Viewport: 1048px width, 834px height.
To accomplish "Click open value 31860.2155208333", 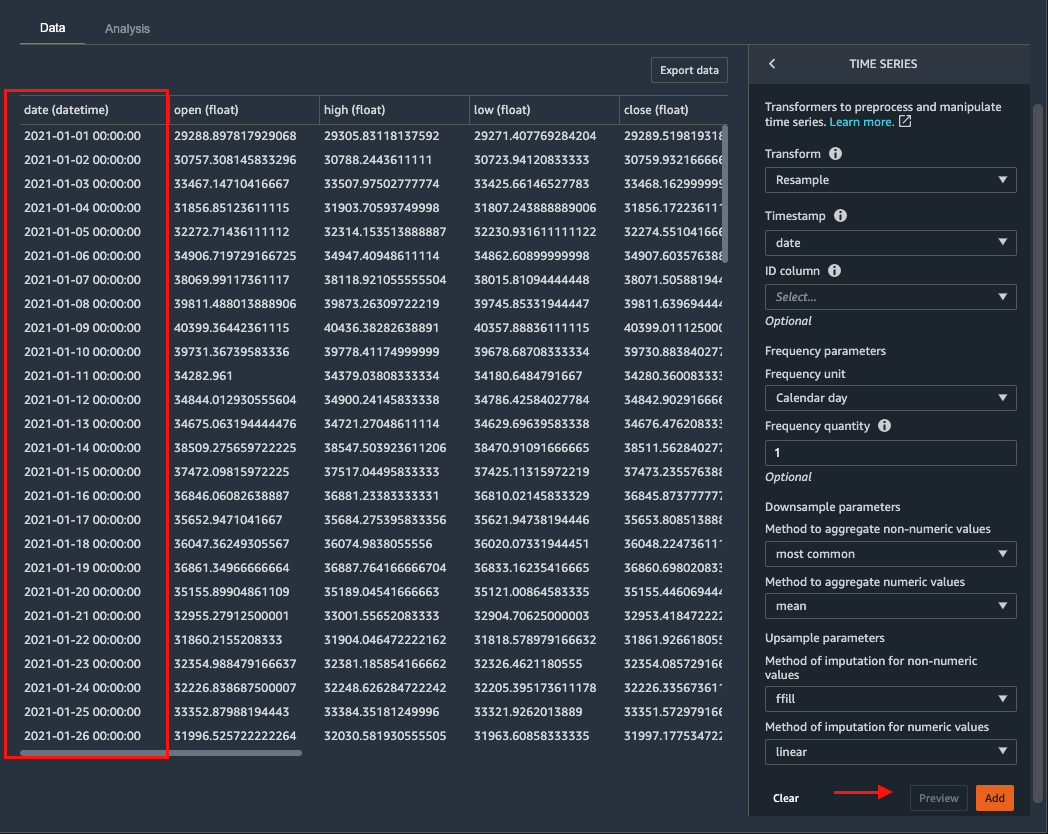I will point(228,640).
